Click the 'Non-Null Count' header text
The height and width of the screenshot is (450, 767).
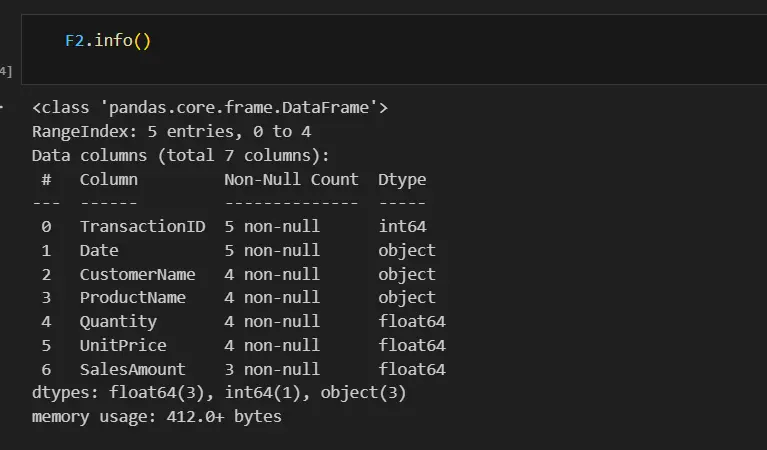coord(291,179)
